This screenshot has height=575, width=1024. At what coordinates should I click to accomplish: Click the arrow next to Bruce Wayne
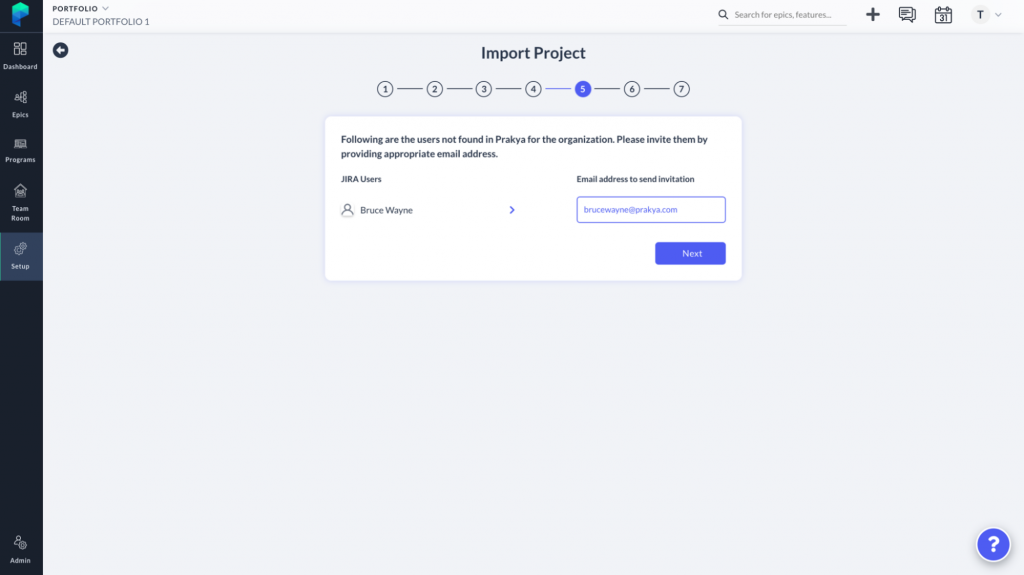[512, 210]
